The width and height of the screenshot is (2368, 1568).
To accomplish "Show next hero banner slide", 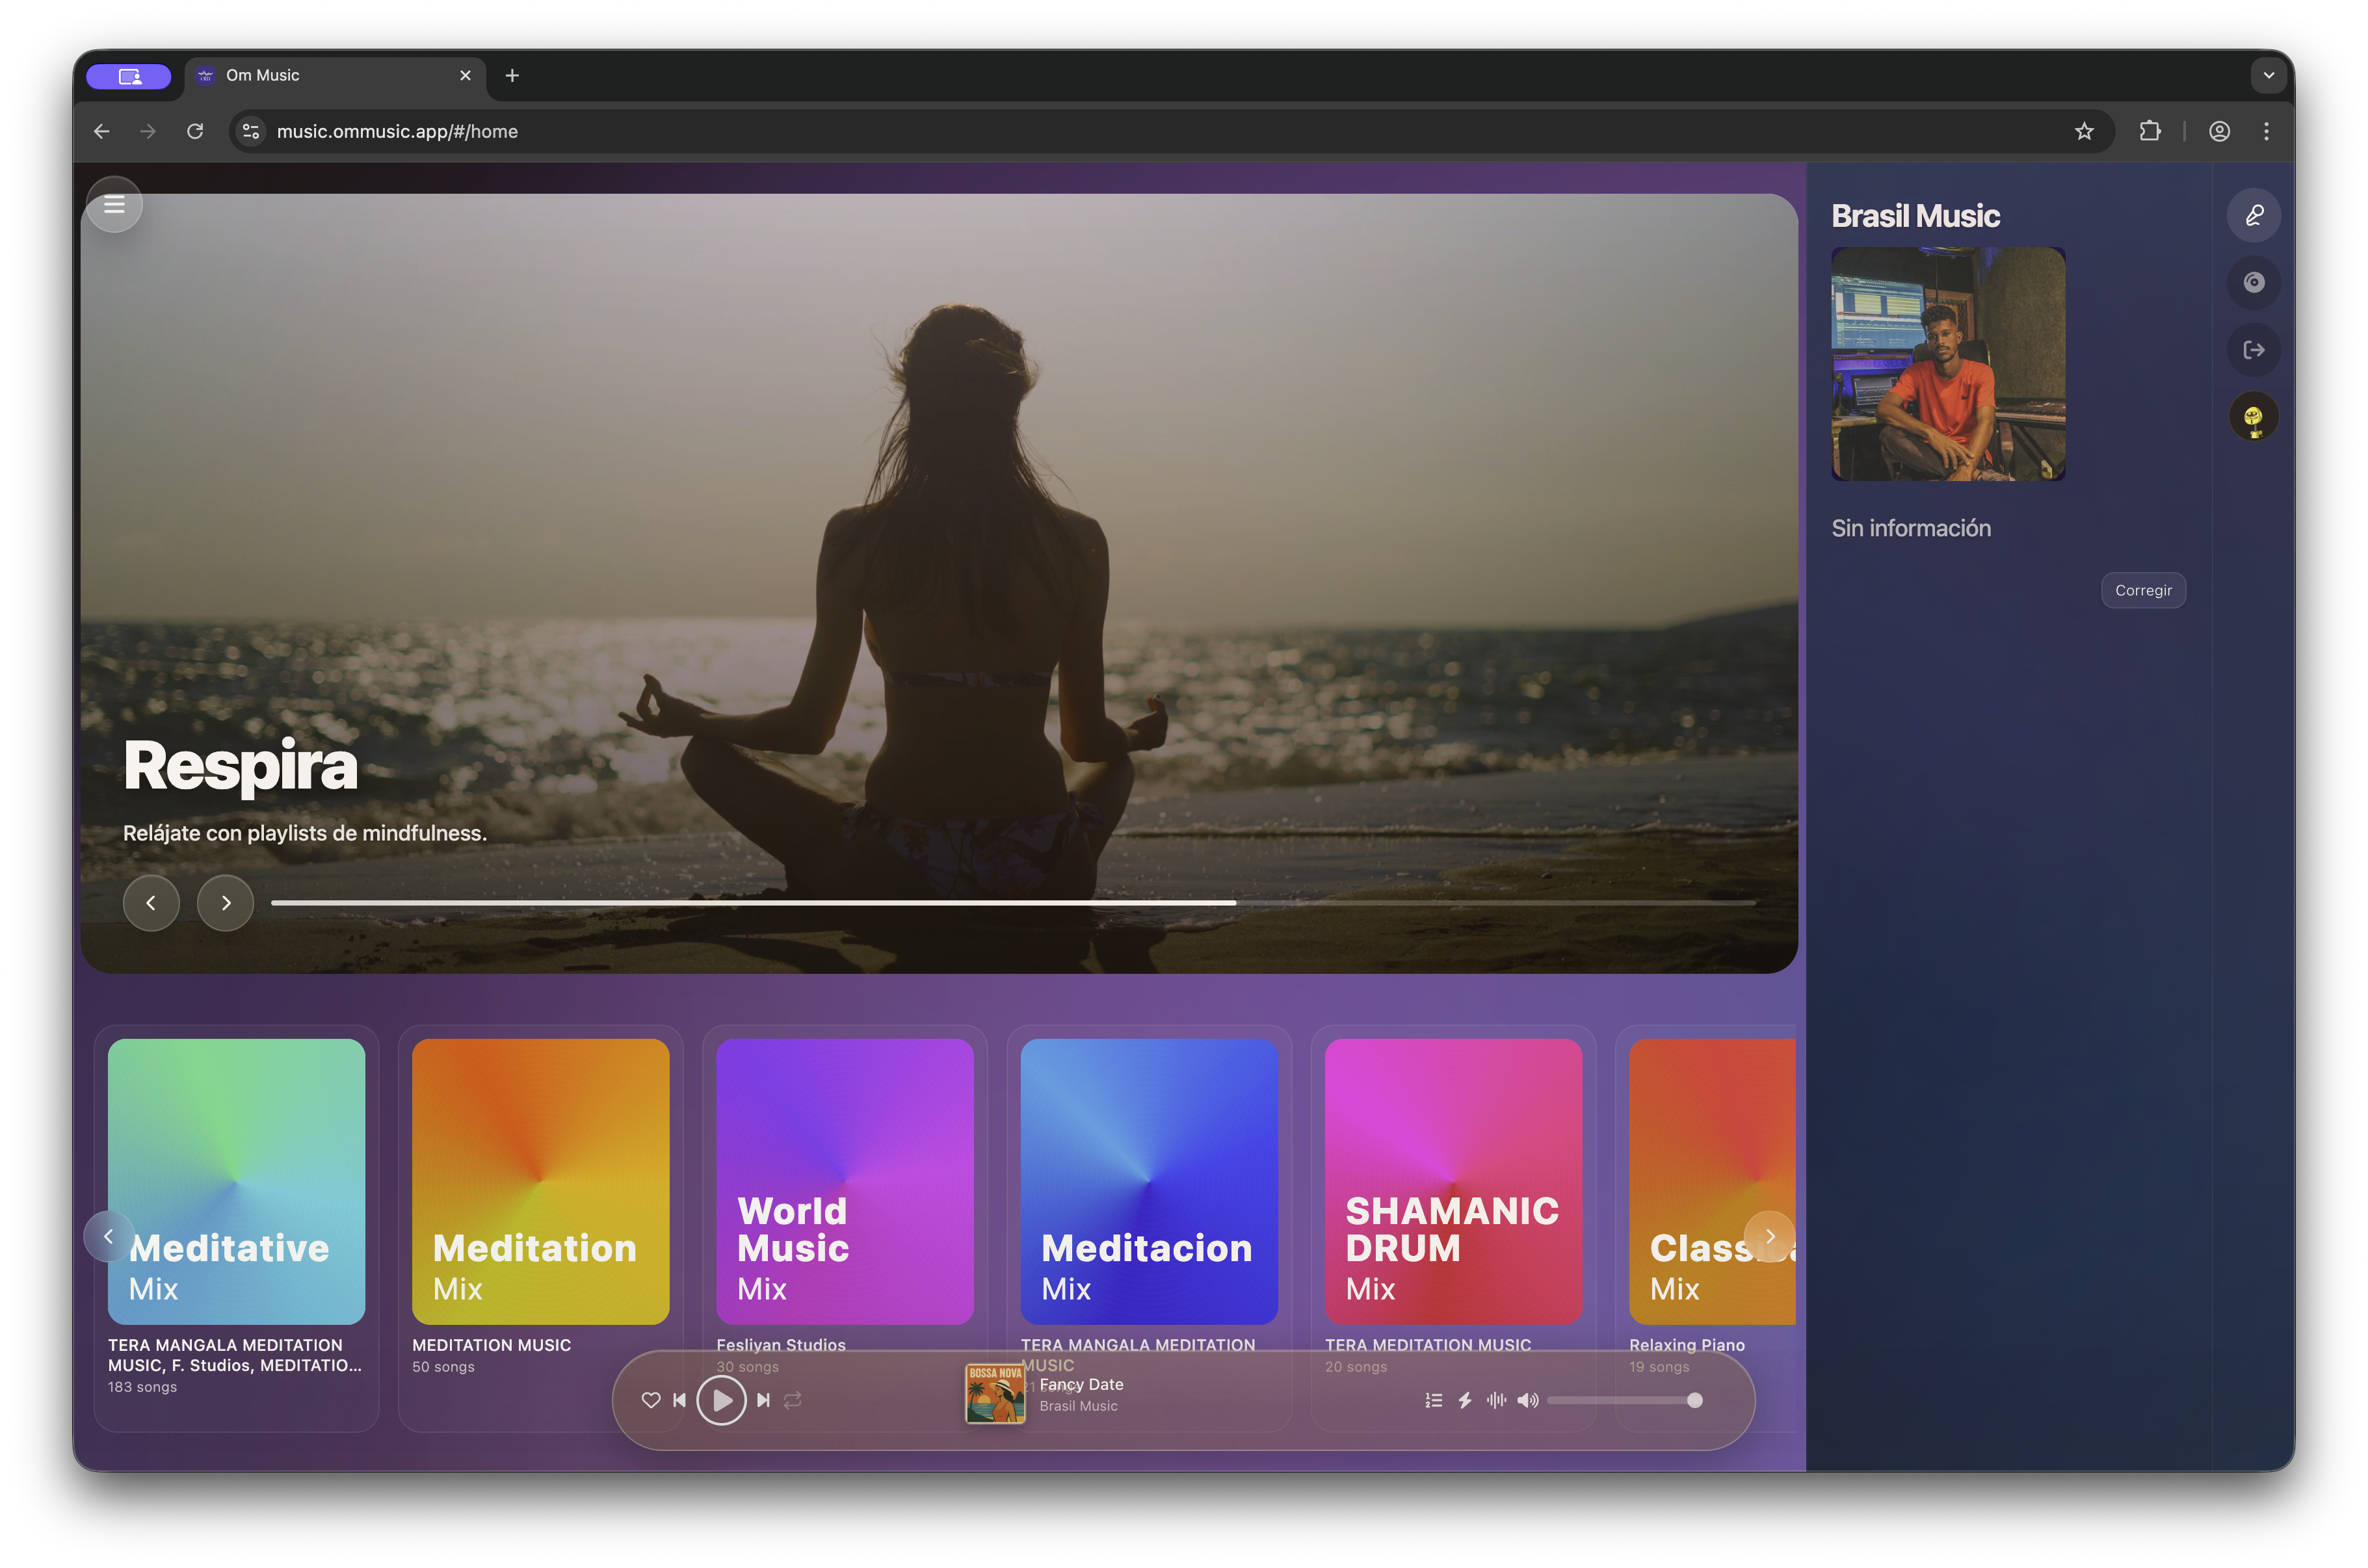I will 226,903.
